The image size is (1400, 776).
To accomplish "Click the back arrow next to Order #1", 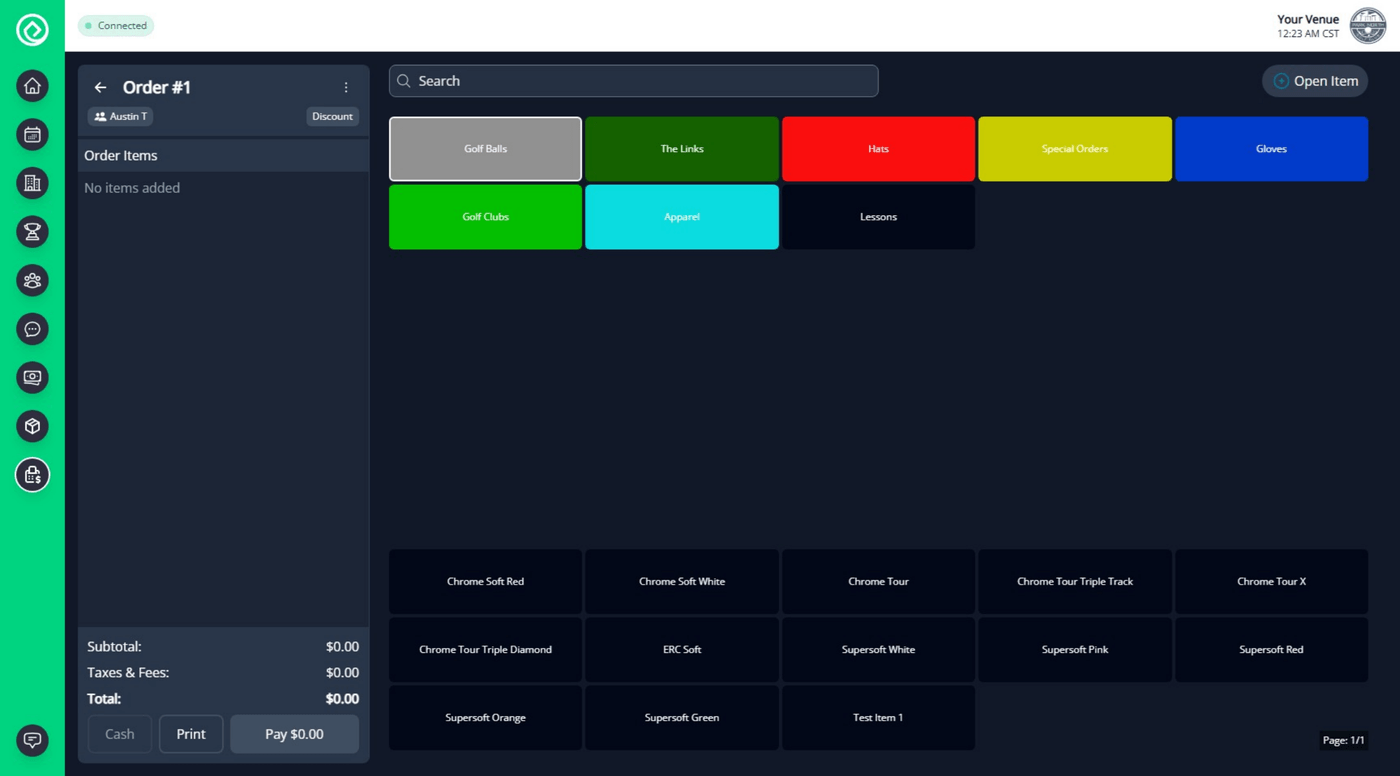I will click(x=100, y=88).
